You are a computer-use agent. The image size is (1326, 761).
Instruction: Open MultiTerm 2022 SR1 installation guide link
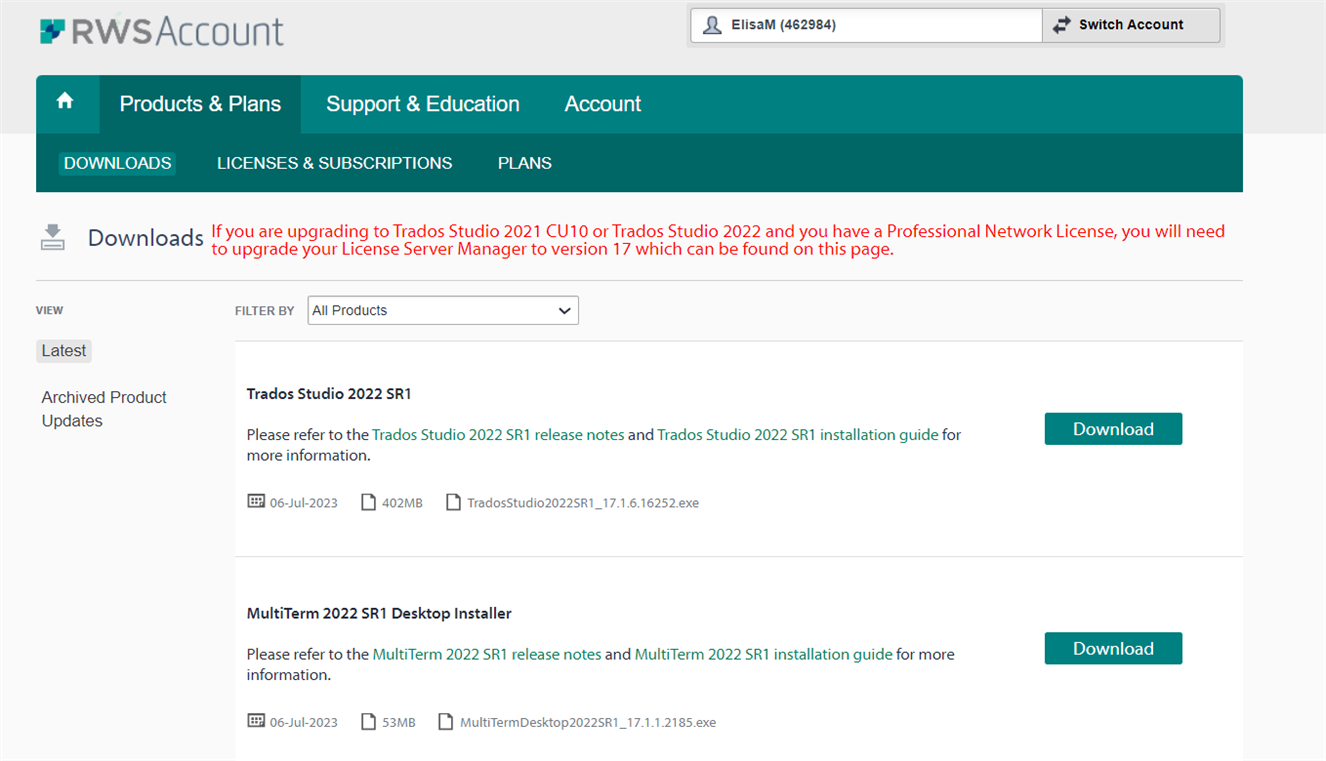(x=764, y=654)
